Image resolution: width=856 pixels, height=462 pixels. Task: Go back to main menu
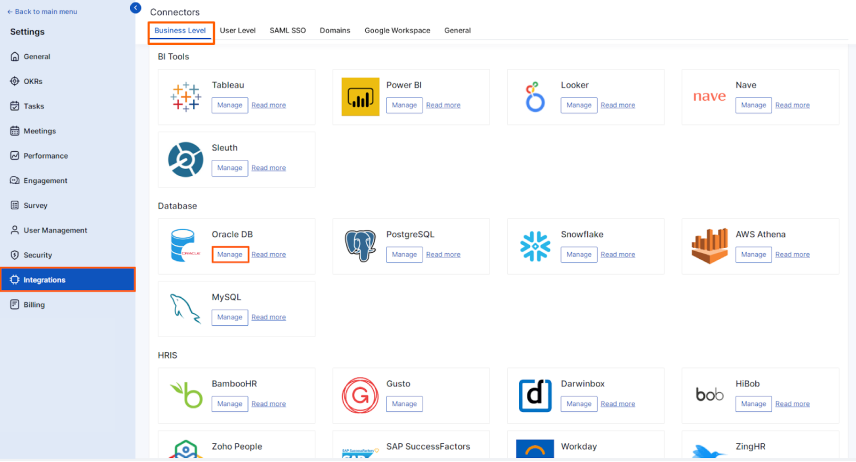(42, 11)
